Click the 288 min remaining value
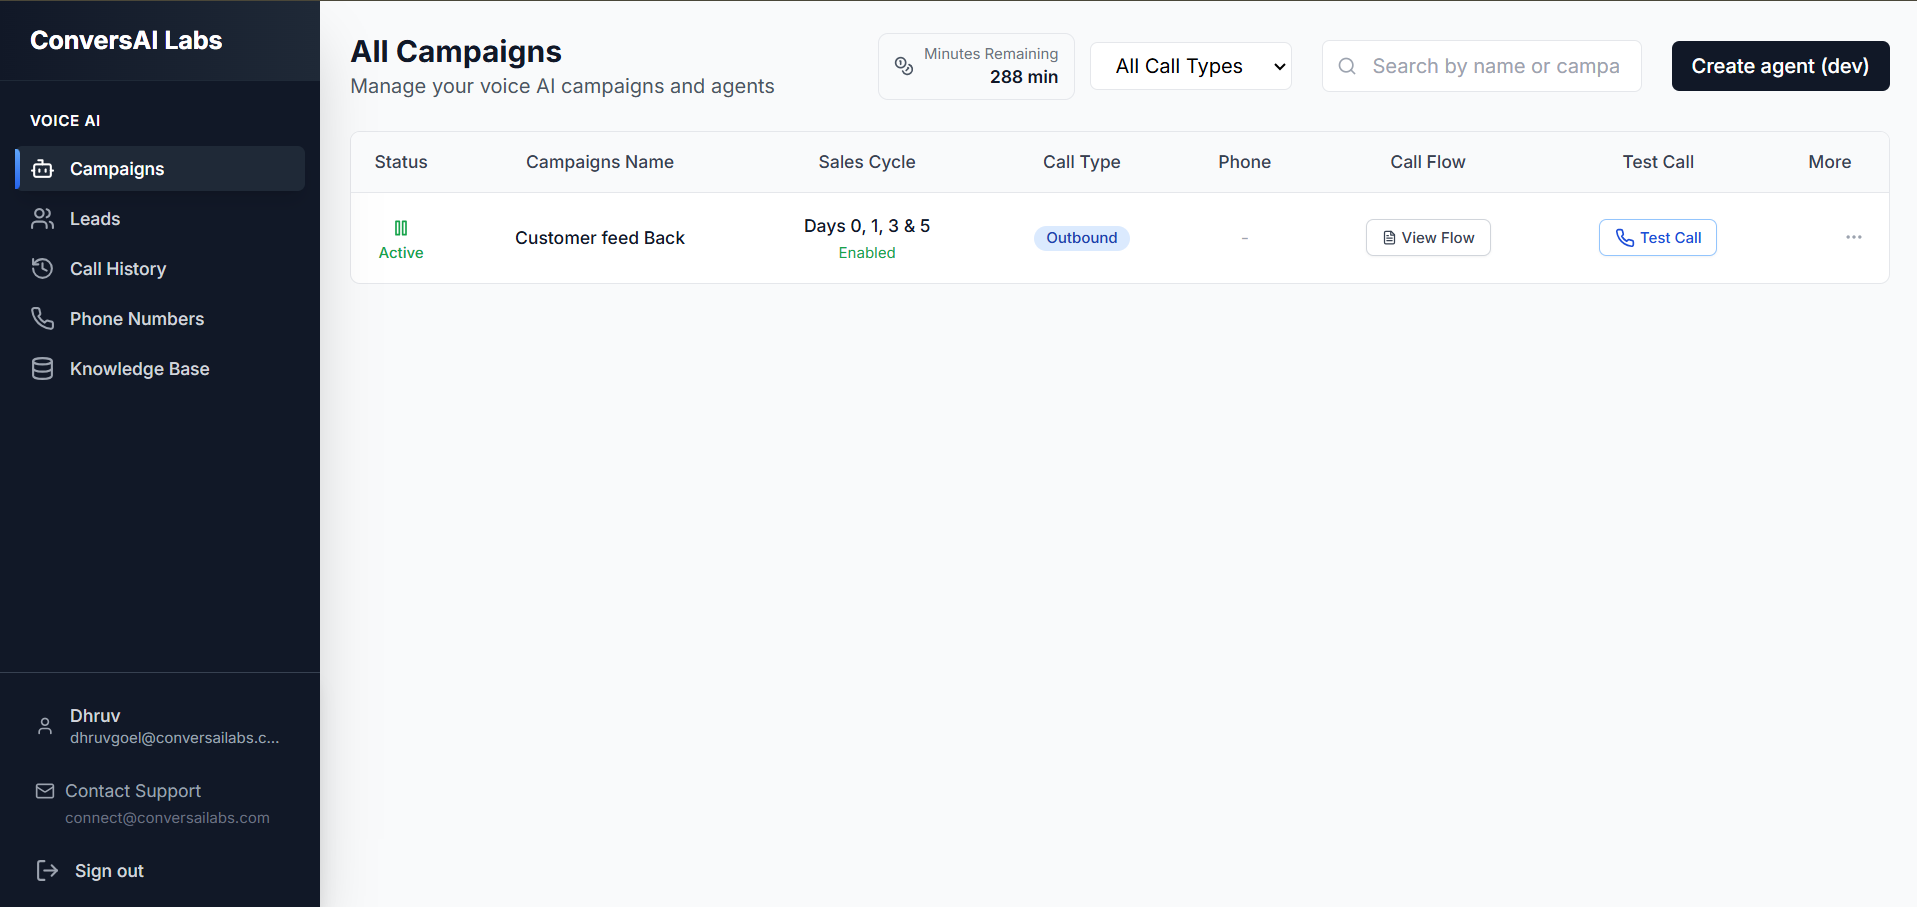The height and width of the screenshot is (907, 1917). pos(1024,77)
